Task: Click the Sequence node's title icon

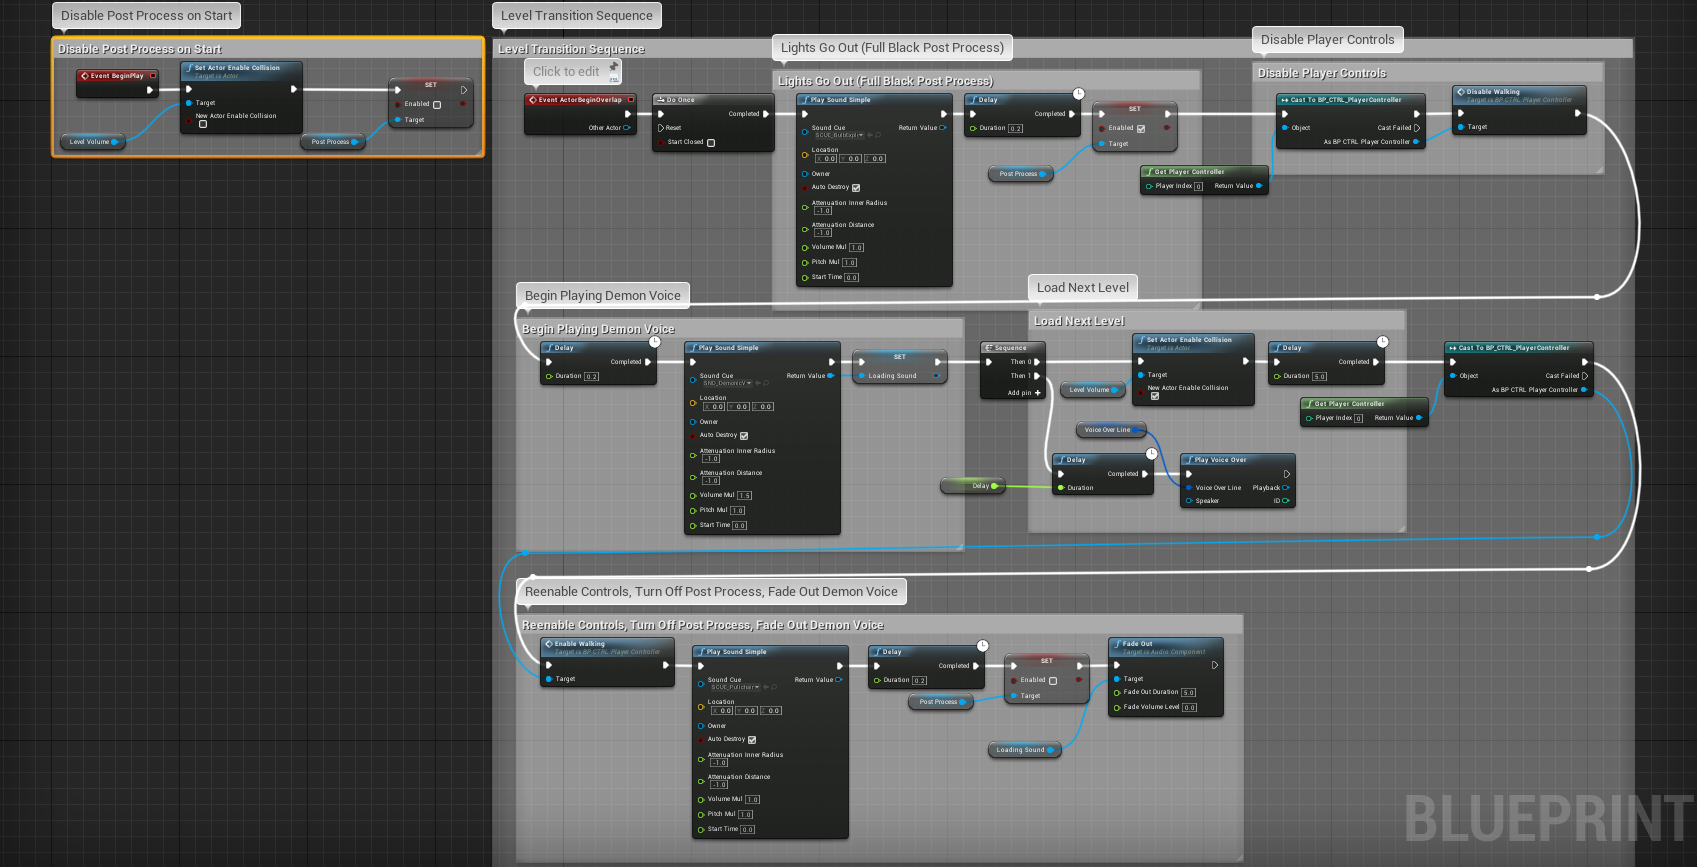Action: pyautogui.click(x=989, y=348)
